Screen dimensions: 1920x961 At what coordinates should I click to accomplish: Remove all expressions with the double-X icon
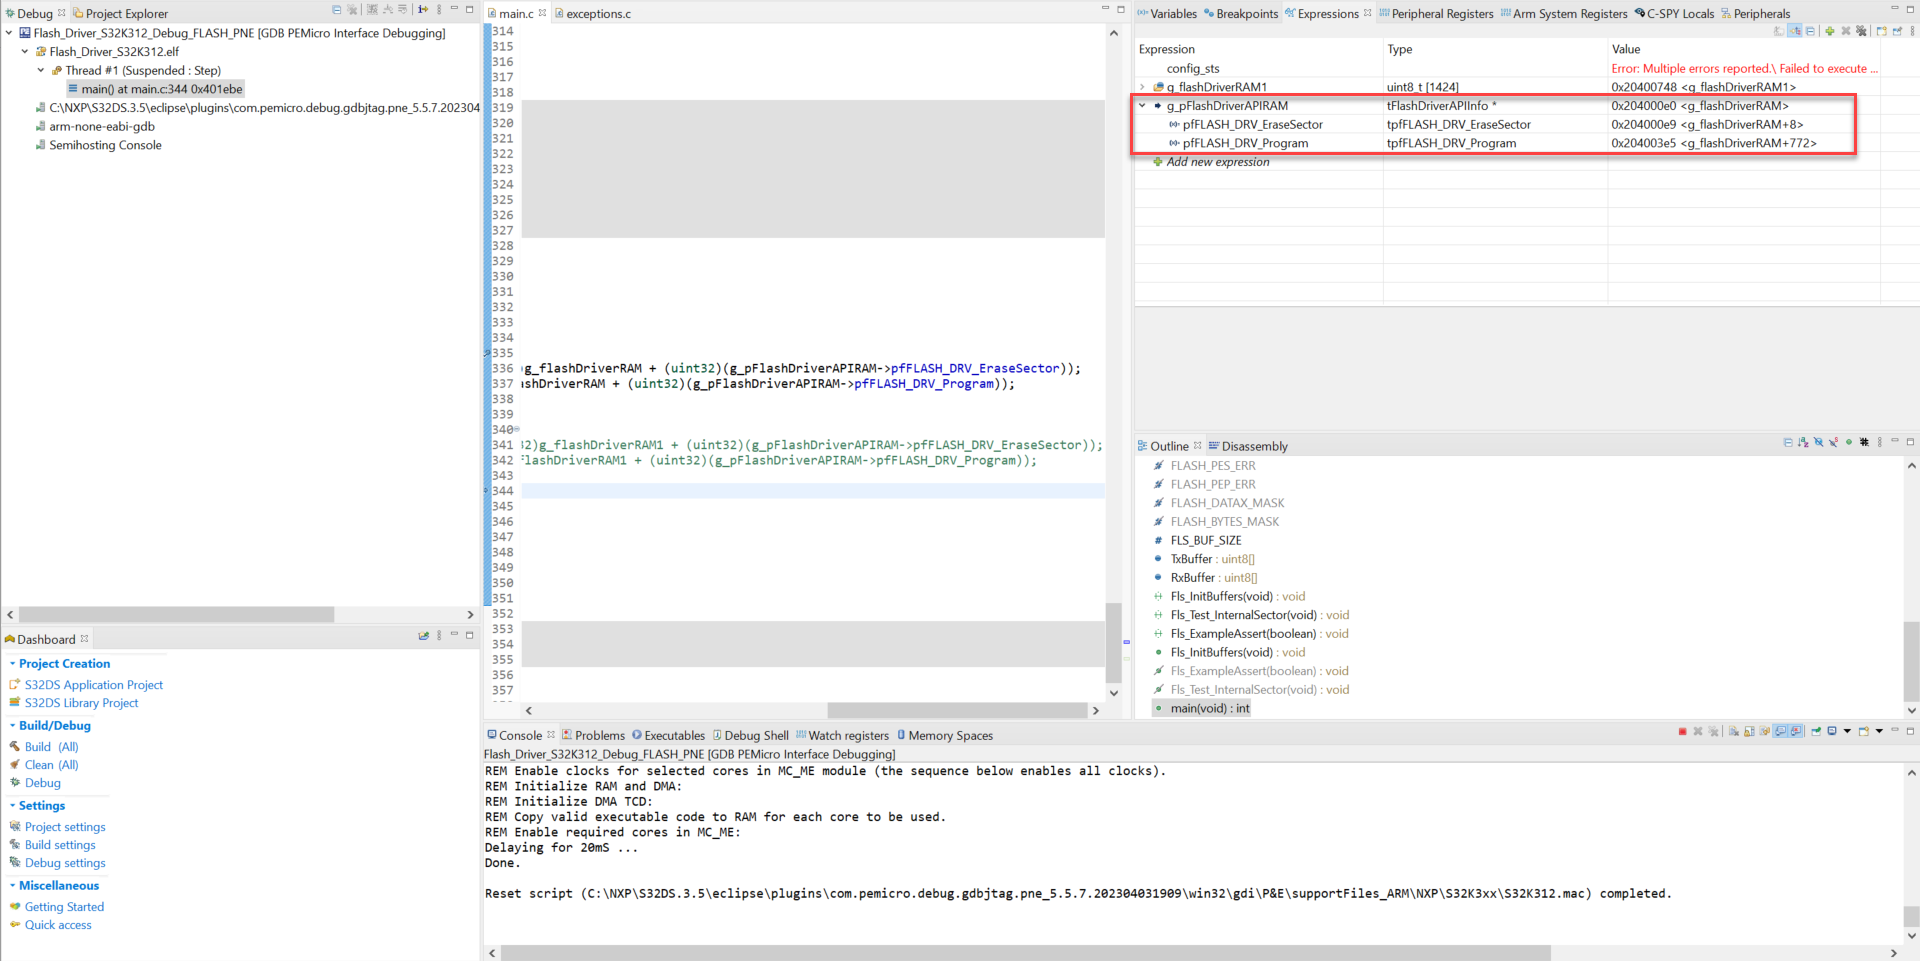(x=1861, y=30)
